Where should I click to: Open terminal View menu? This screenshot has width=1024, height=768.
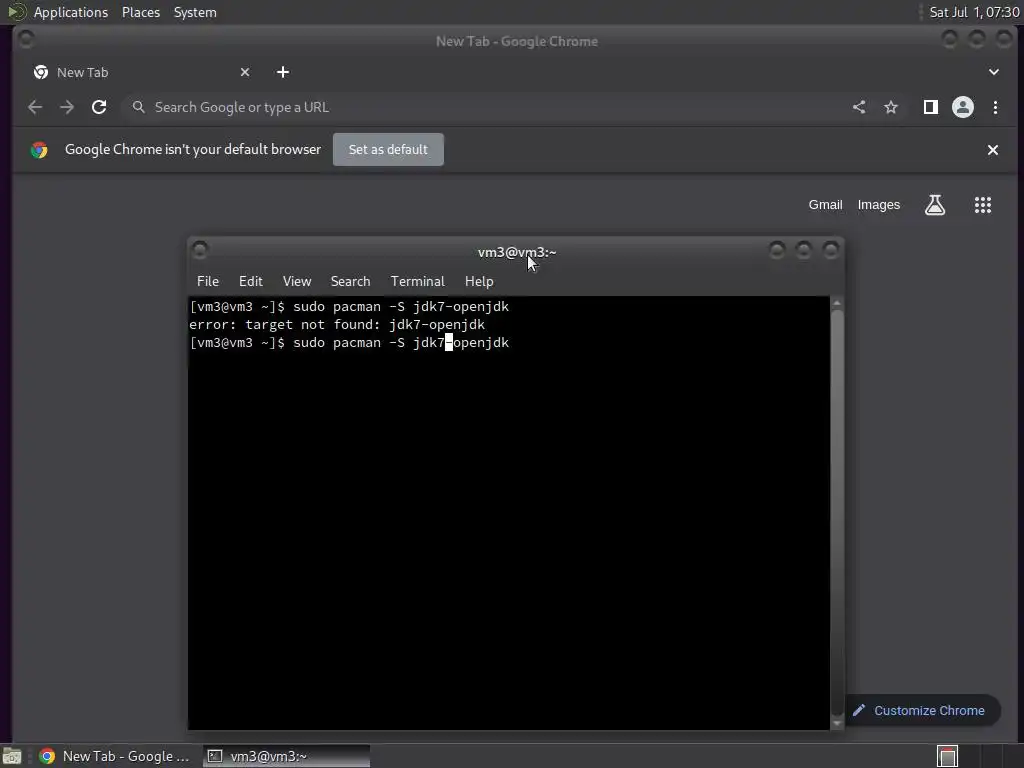296,281
